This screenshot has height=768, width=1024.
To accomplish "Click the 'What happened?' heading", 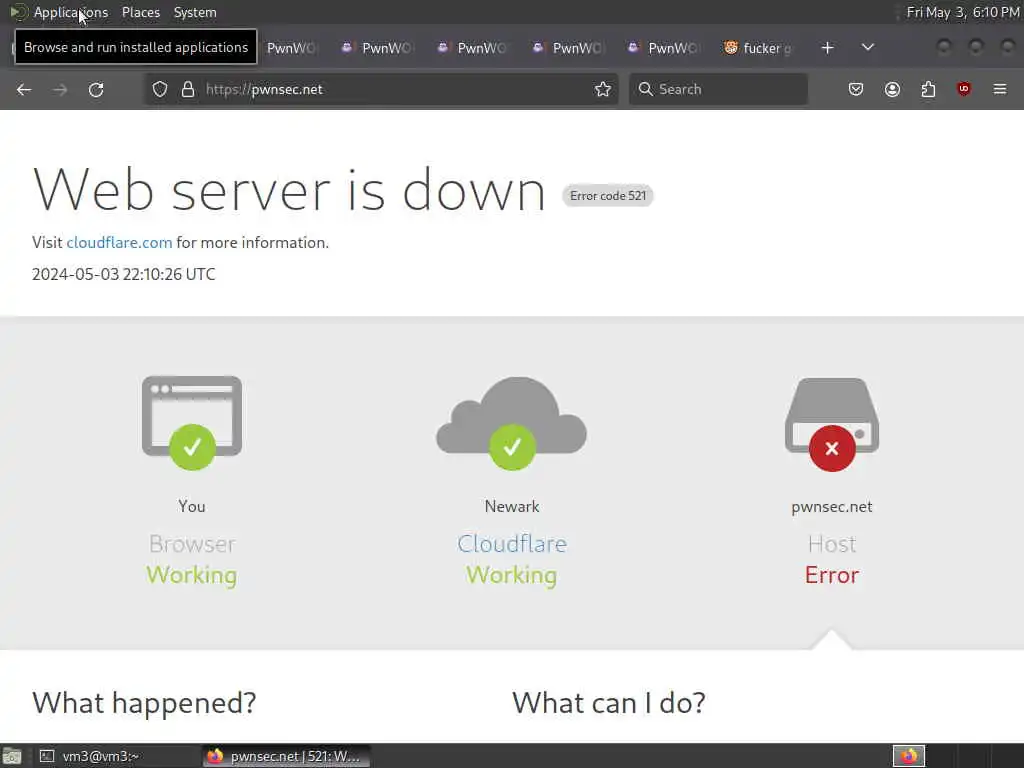I will (144, 703).
